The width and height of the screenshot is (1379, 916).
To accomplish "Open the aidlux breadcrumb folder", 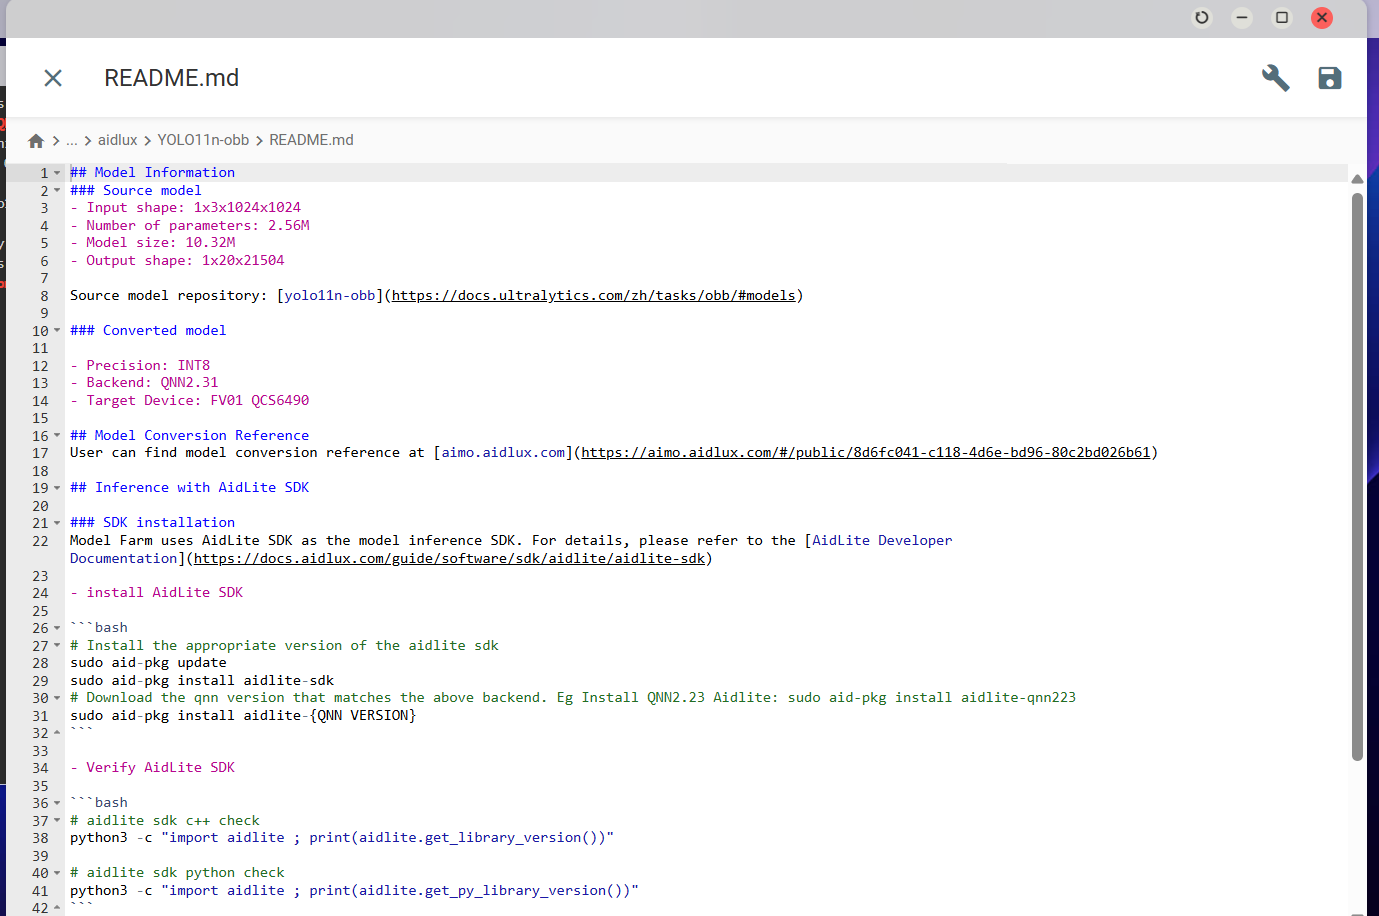I will click(x=117, y=140).
